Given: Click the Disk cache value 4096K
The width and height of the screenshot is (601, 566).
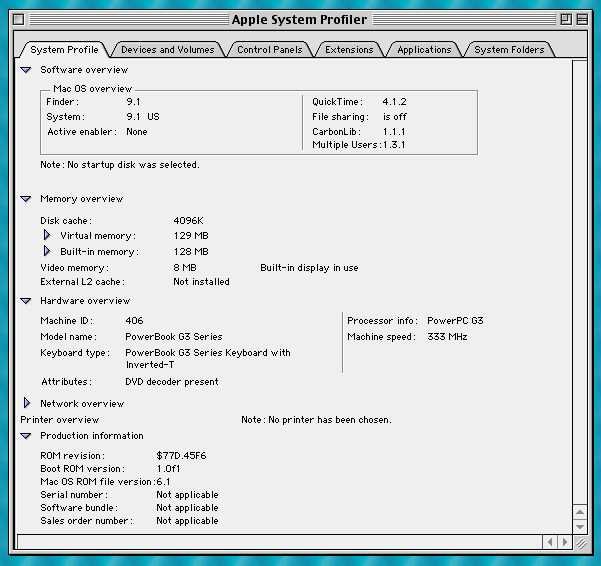Looking at the screenshot, I should (x=188, y=221).
